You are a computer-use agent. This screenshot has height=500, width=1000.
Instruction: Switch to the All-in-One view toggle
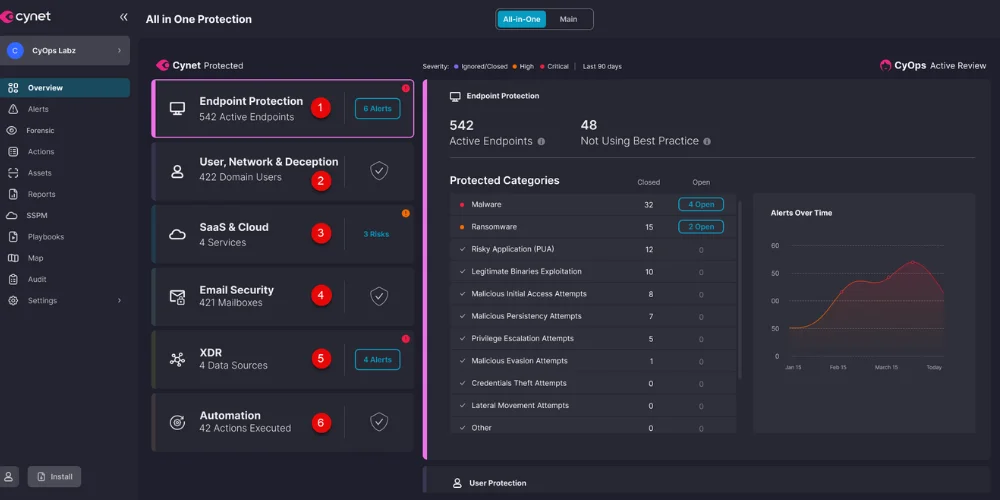522,19
